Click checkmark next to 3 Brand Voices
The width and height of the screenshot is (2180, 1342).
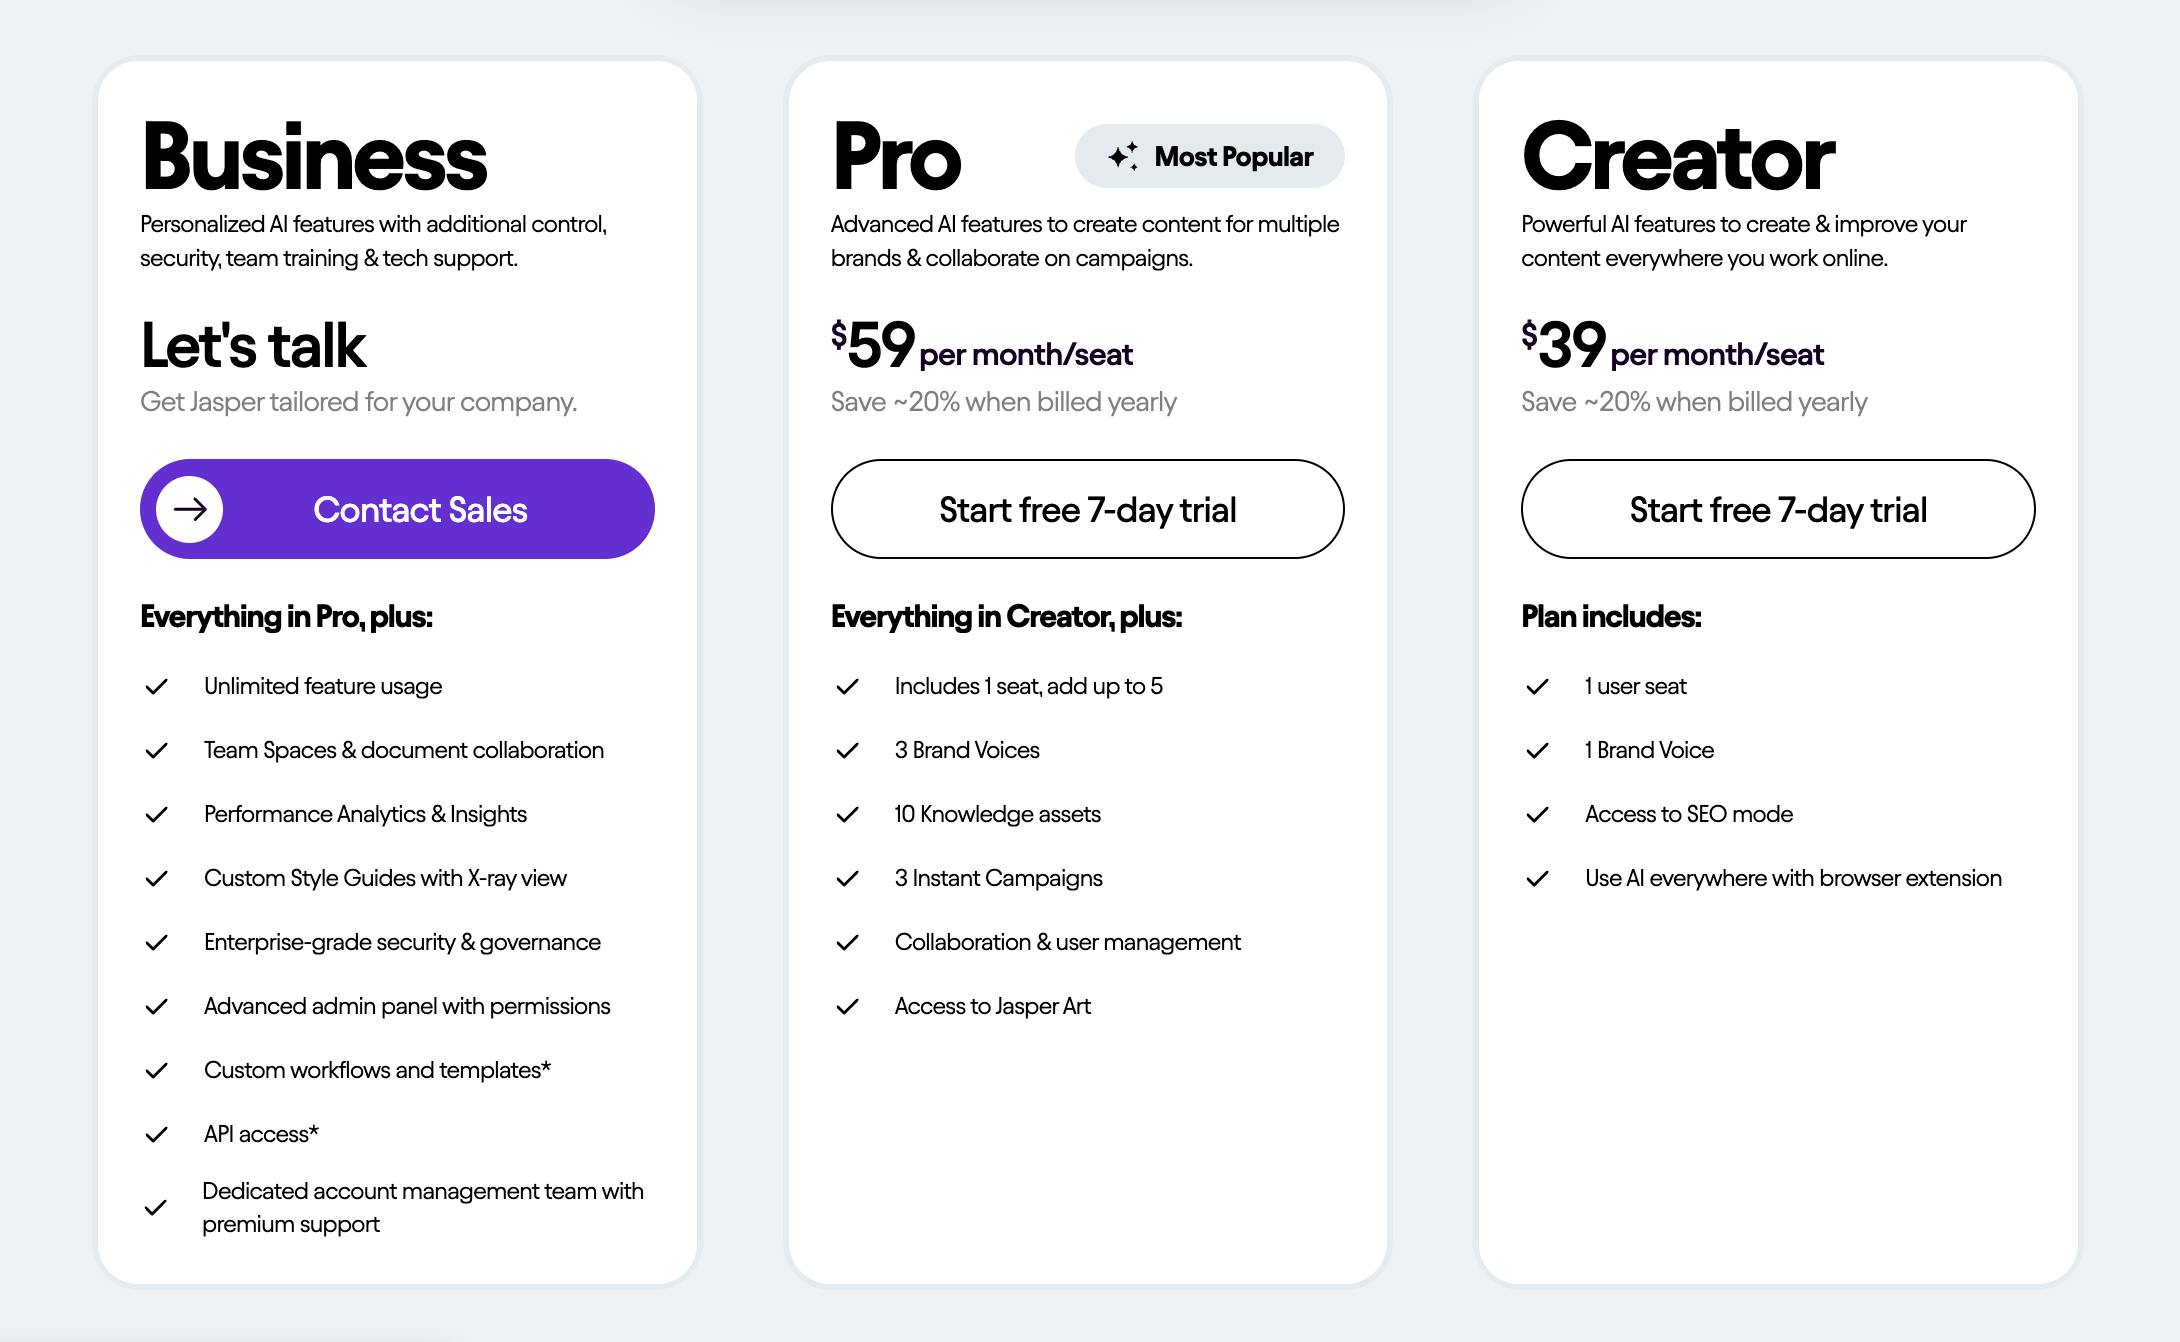coord(848,751)
